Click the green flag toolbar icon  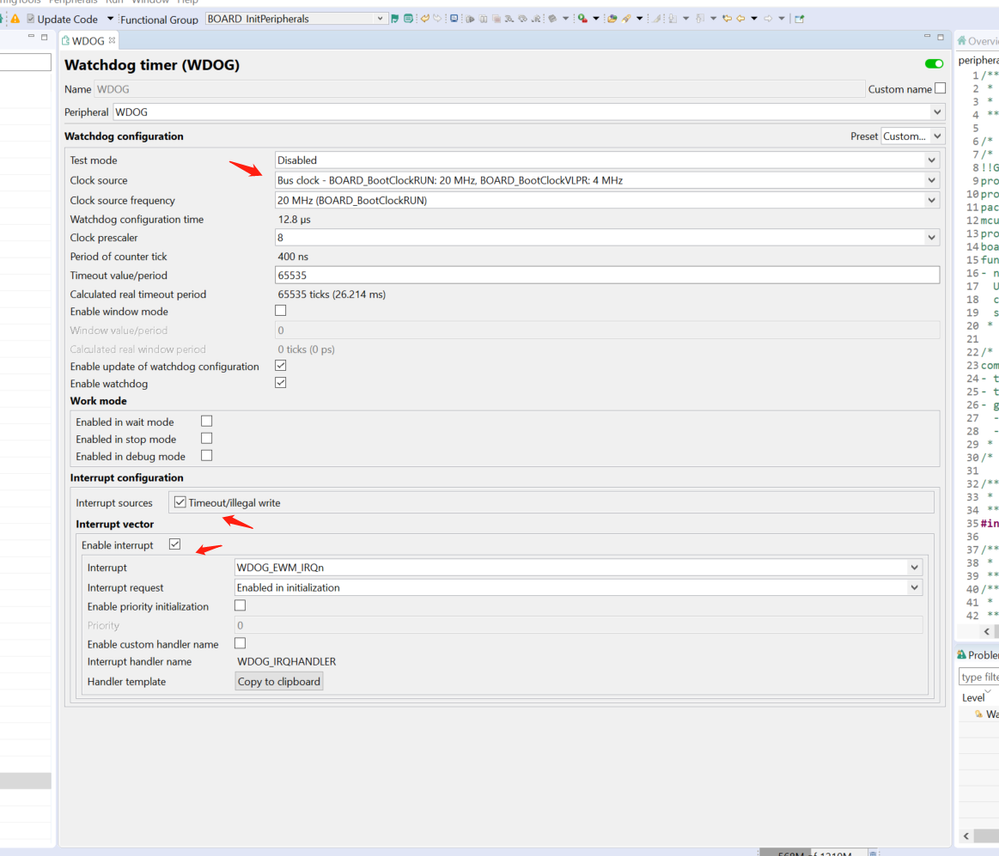coord(395,18)
